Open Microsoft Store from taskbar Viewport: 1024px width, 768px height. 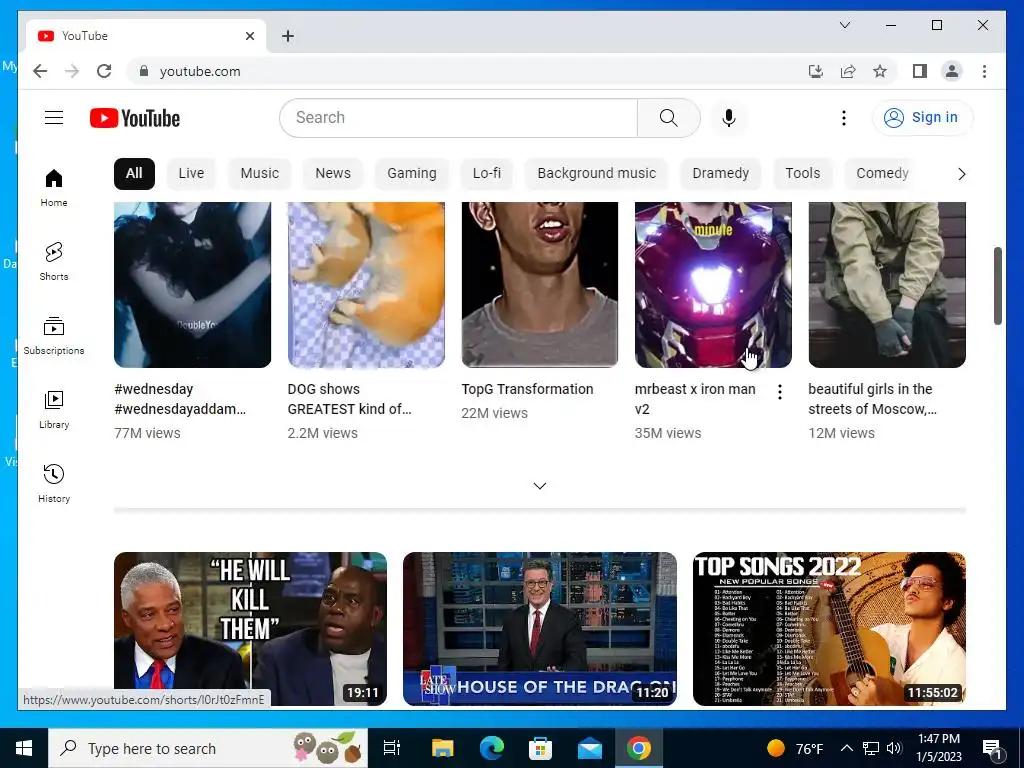540,748
